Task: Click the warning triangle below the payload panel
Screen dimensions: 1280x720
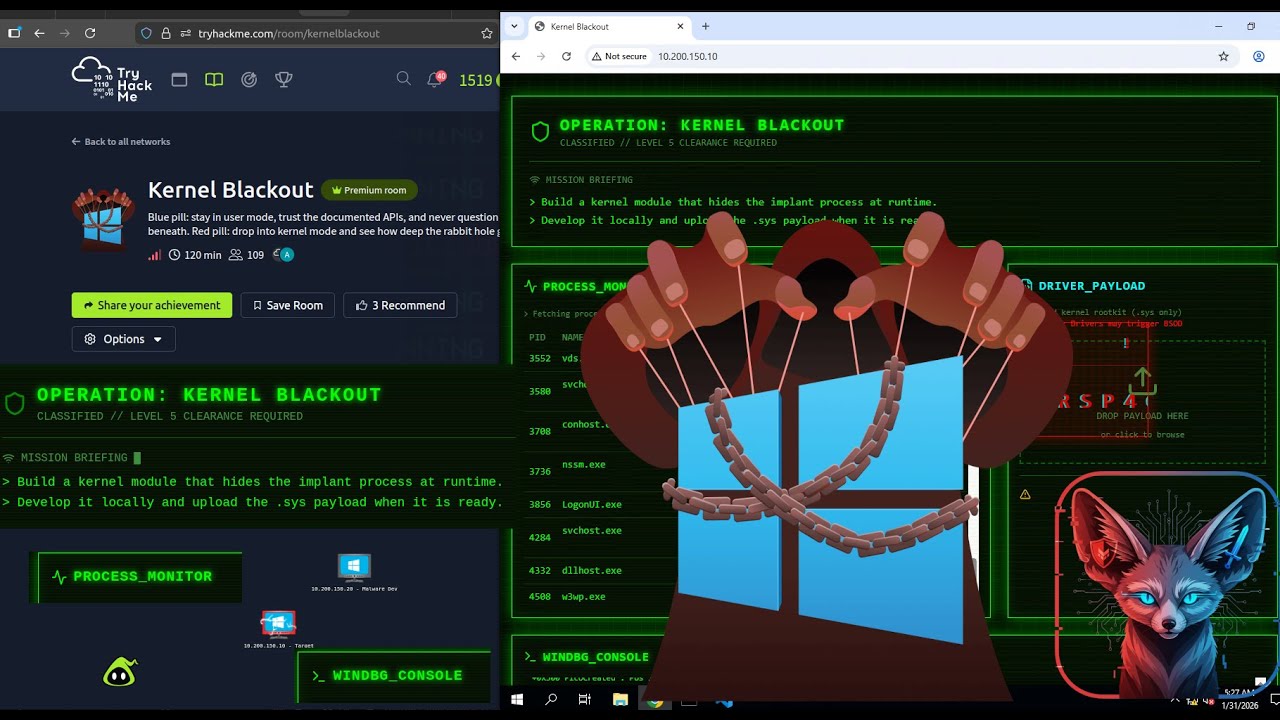Action: point(1025,494)
